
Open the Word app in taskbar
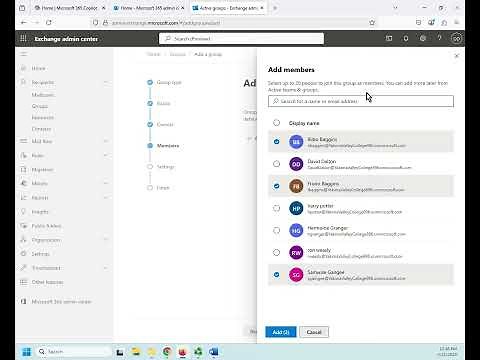click(x=214, y=351)
